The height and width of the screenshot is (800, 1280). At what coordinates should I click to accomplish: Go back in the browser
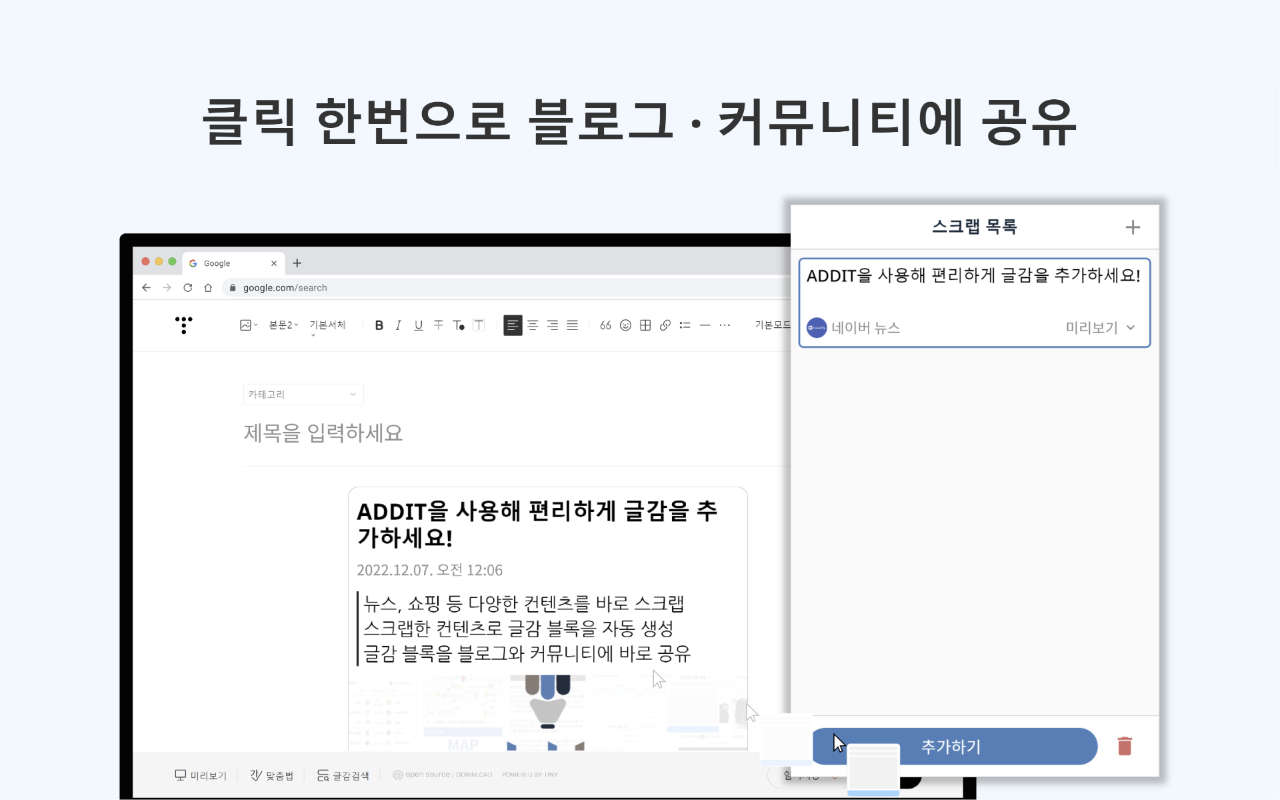(146, 287)
